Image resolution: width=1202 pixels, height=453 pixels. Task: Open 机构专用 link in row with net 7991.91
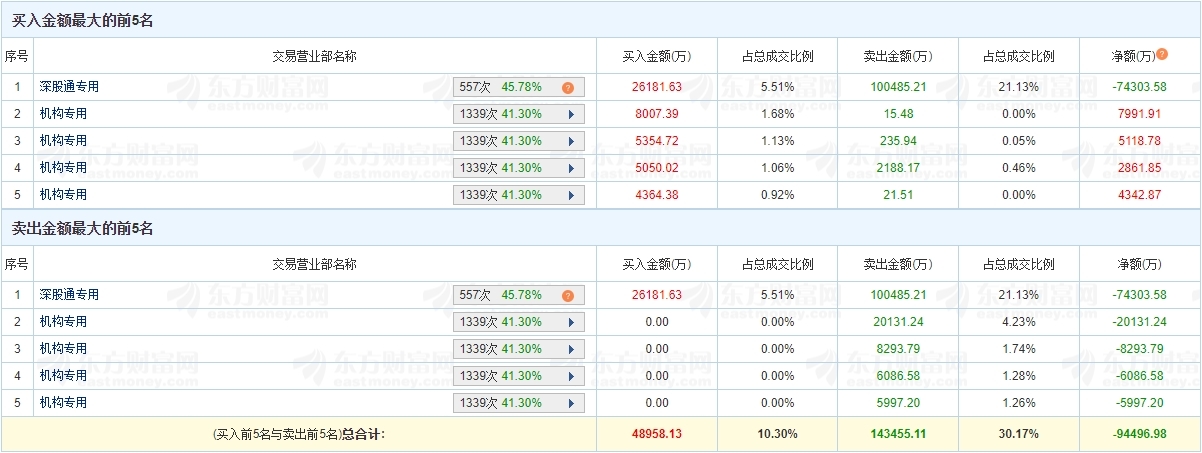click(x=63, y=114)
